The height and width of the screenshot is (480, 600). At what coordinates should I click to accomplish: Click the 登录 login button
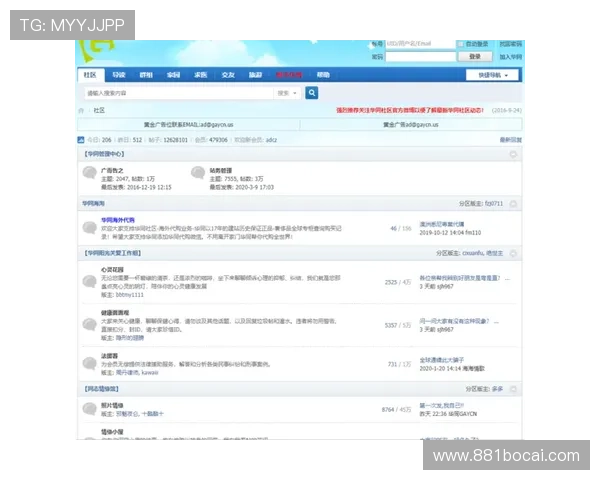coord(475,57)
